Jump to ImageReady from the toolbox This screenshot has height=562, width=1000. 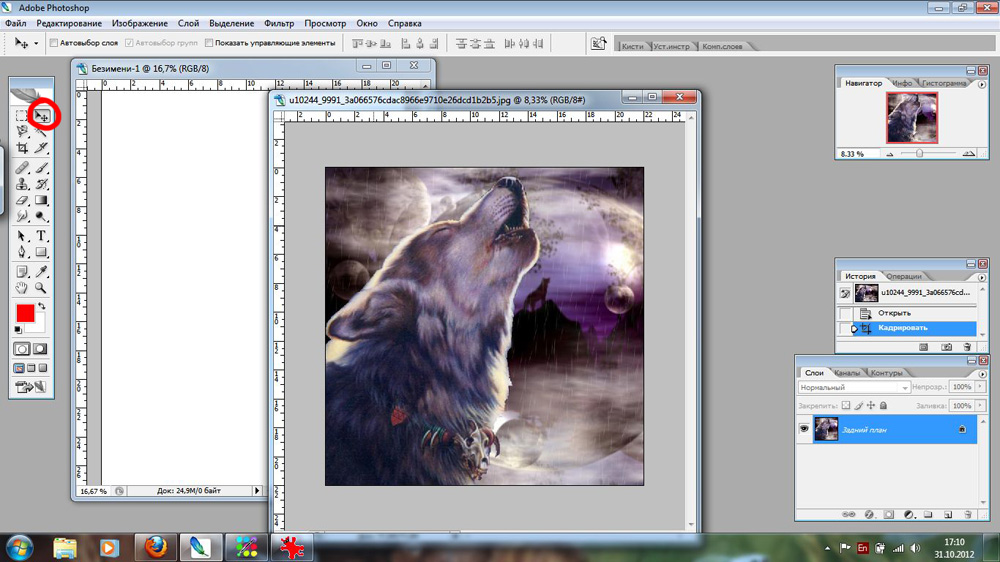click(x=31, y=387)
